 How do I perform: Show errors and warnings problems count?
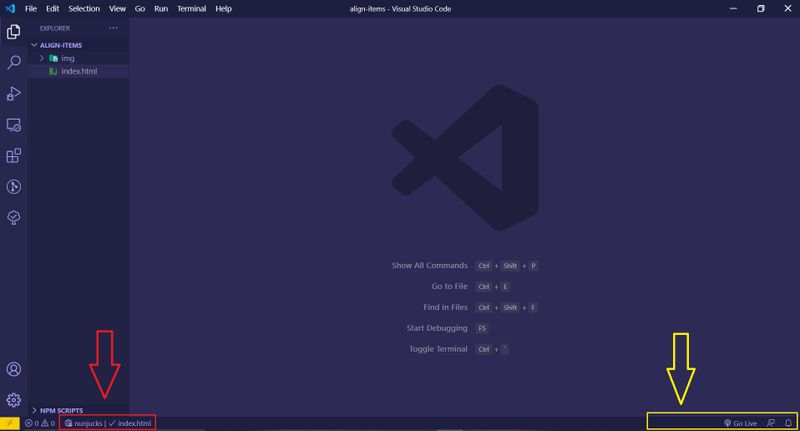(x=39, y=423)
